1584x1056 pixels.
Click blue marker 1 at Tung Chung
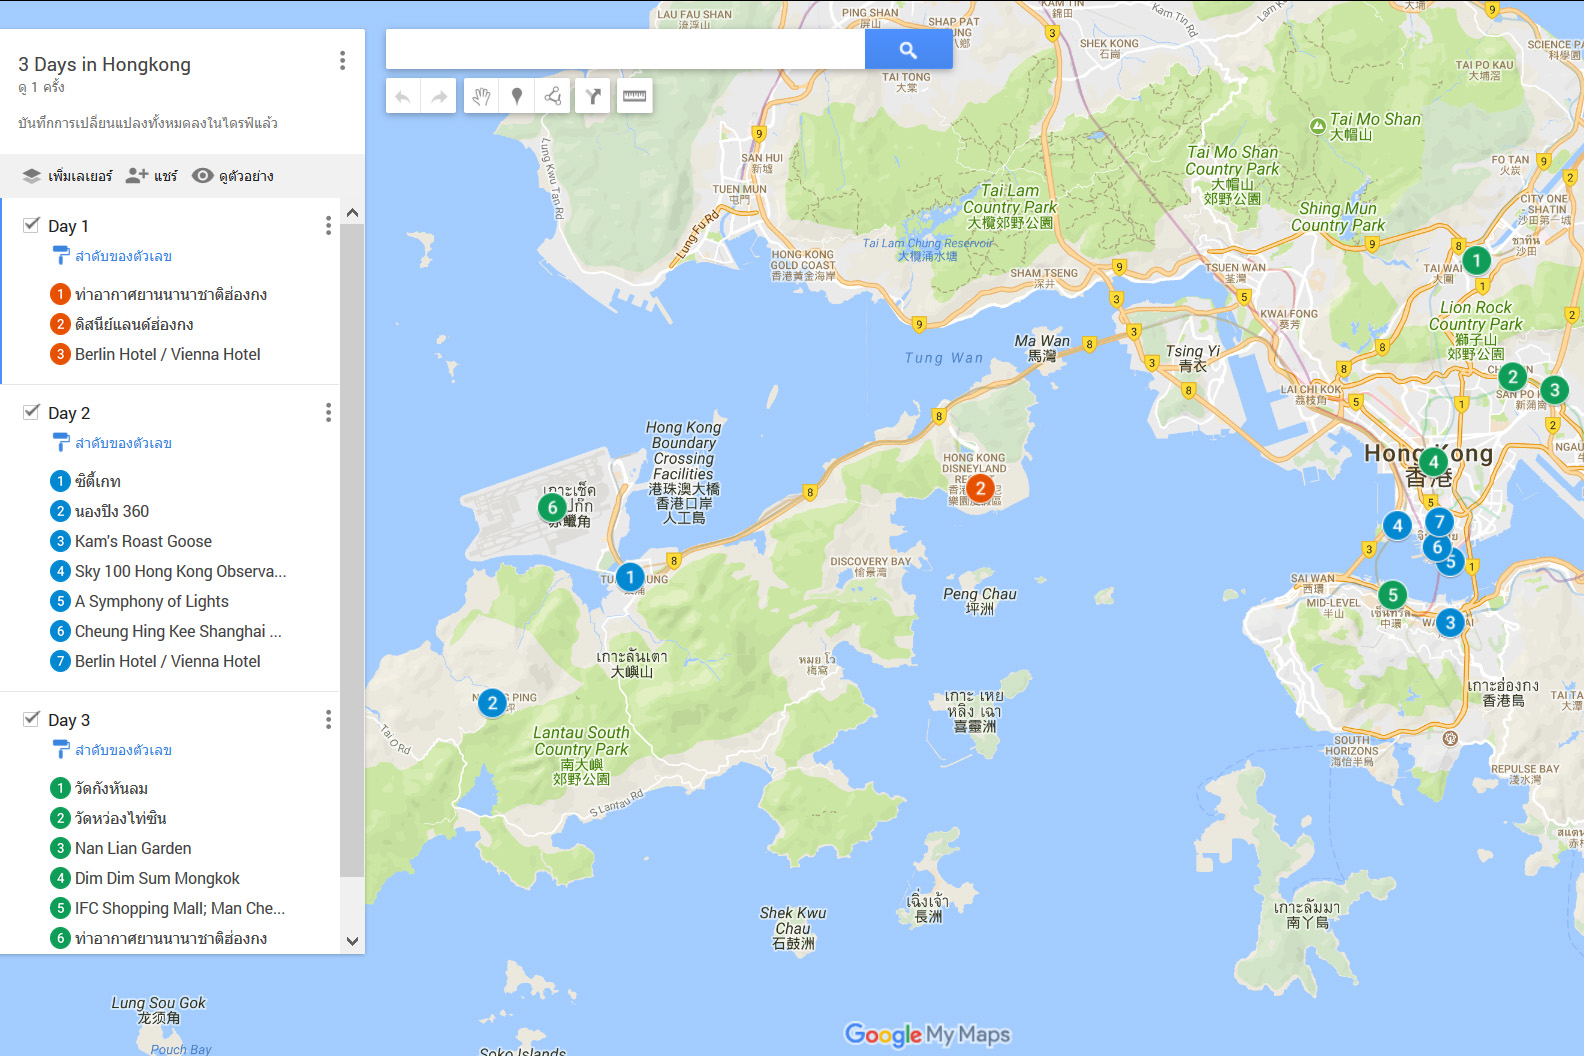630,576
